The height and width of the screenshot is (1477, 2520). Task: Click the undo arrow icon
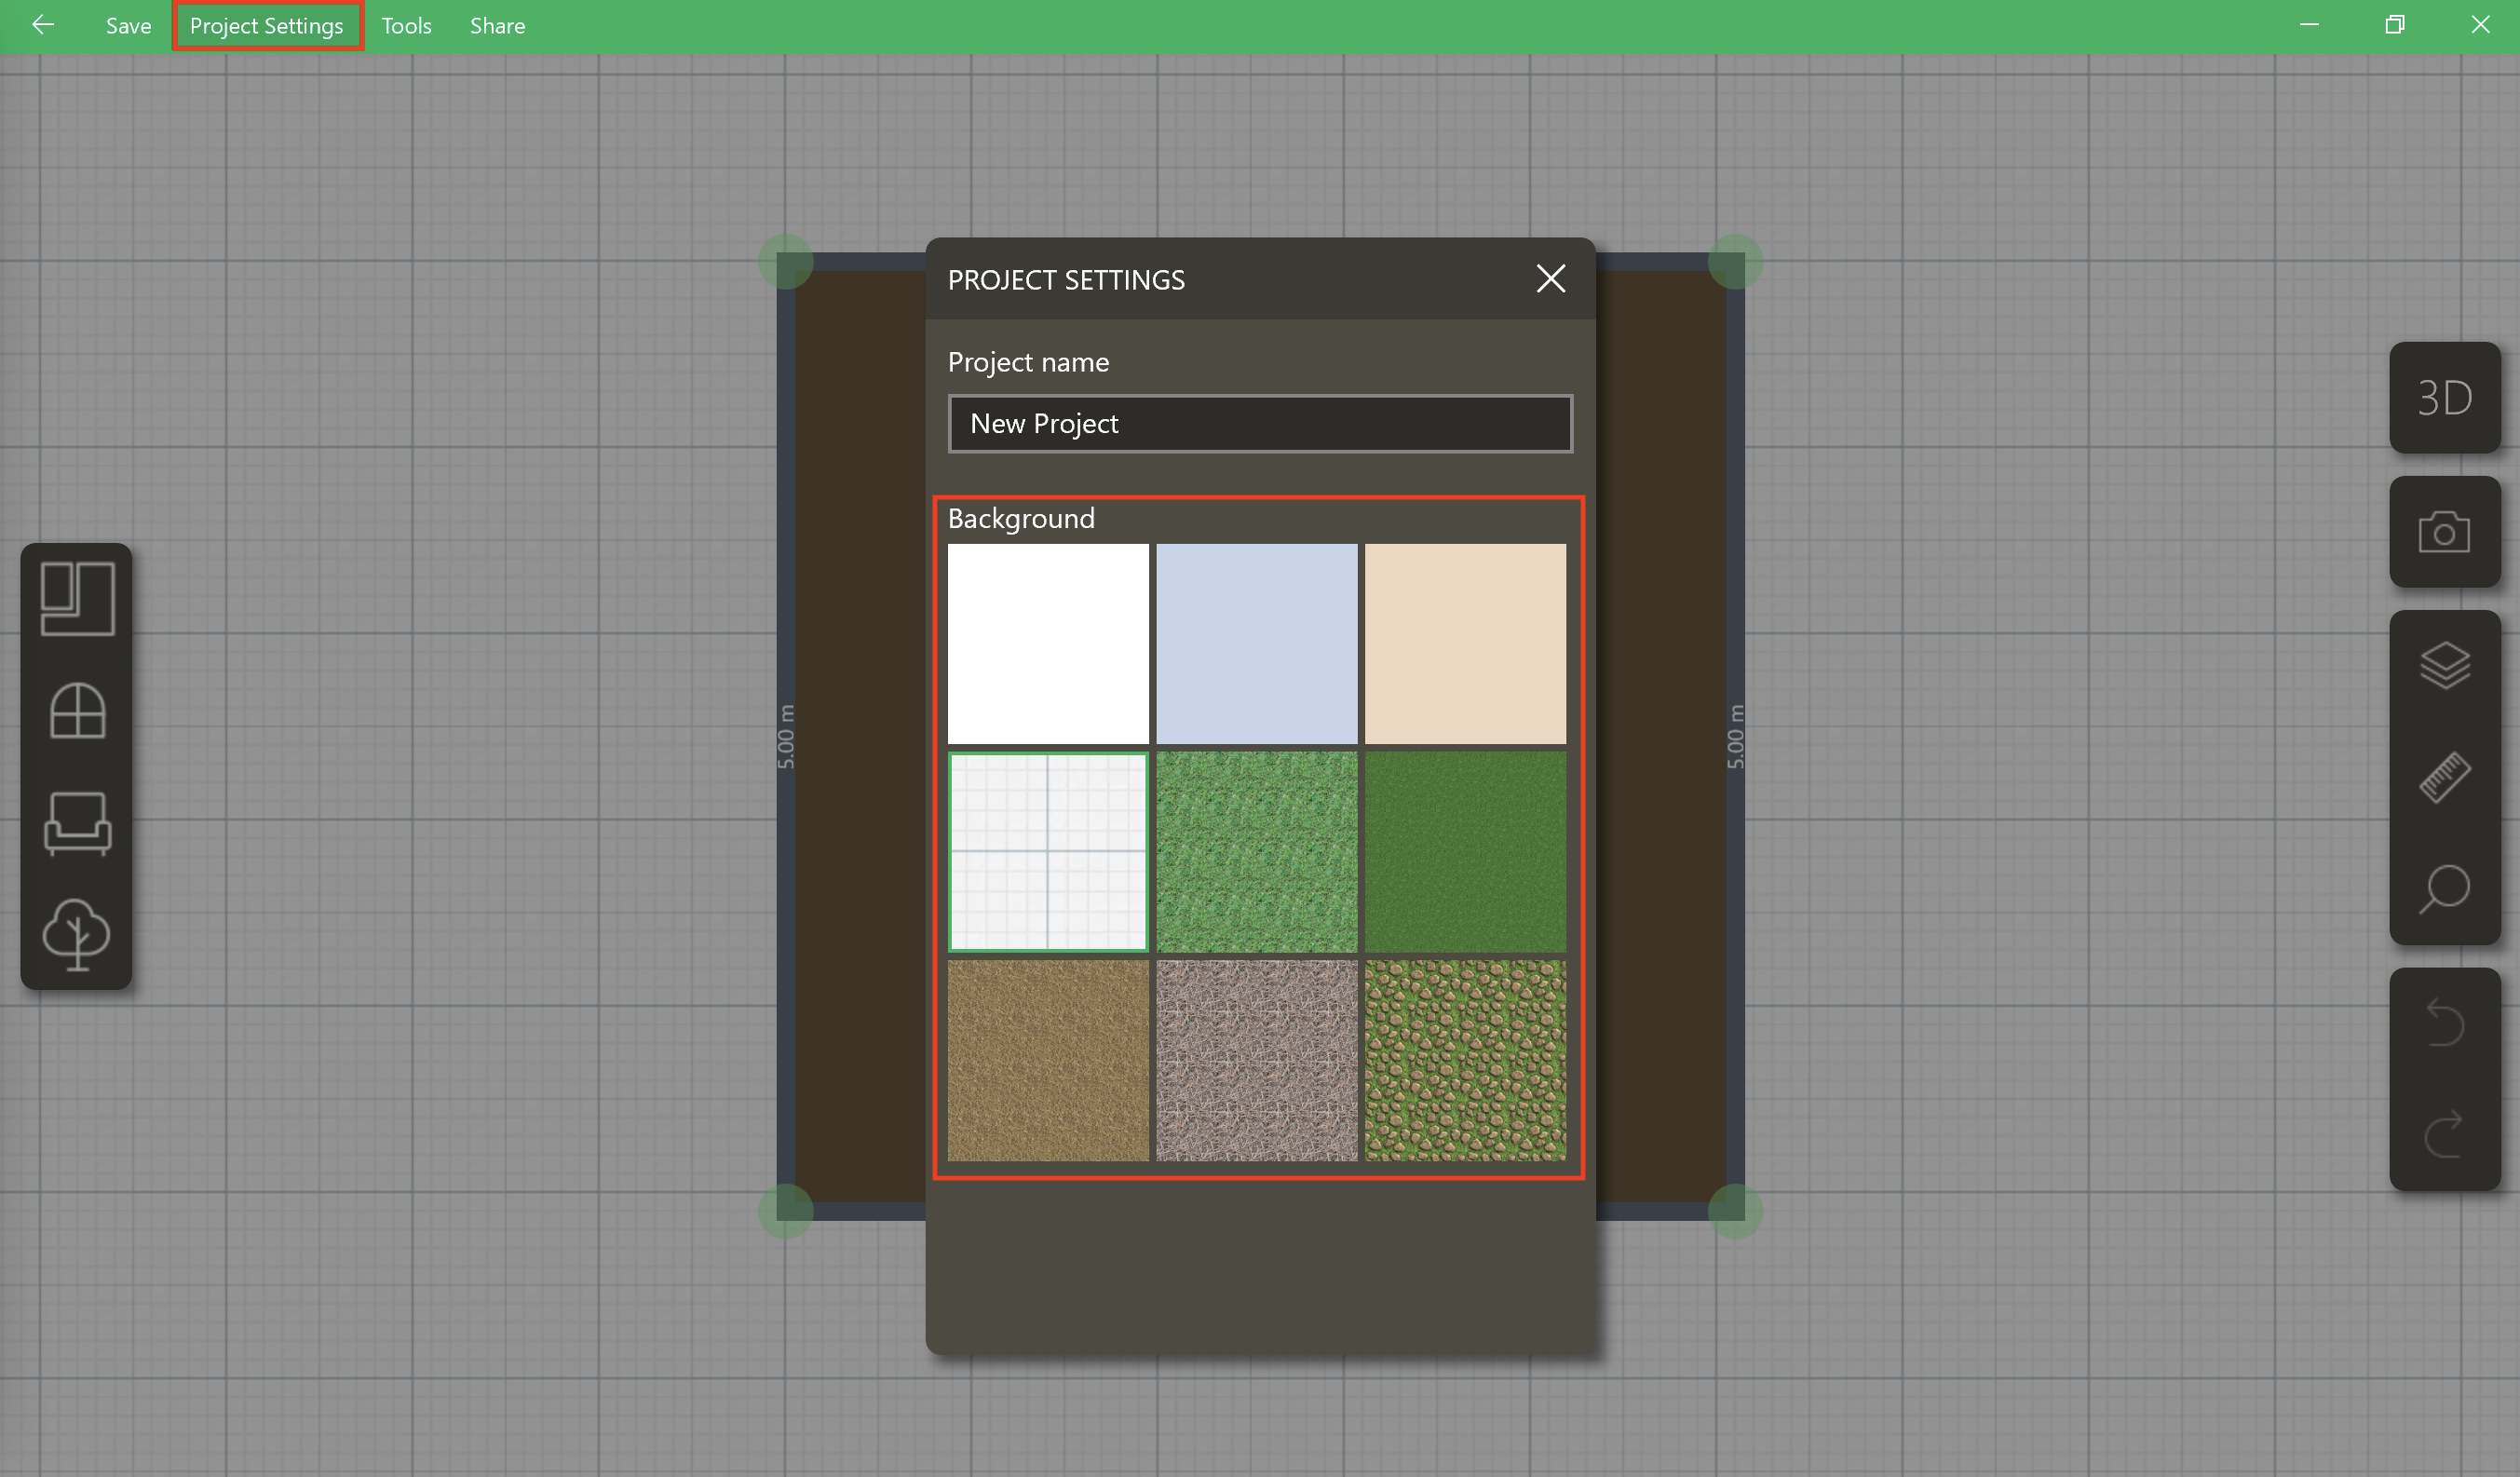tap(2444, 1024)
